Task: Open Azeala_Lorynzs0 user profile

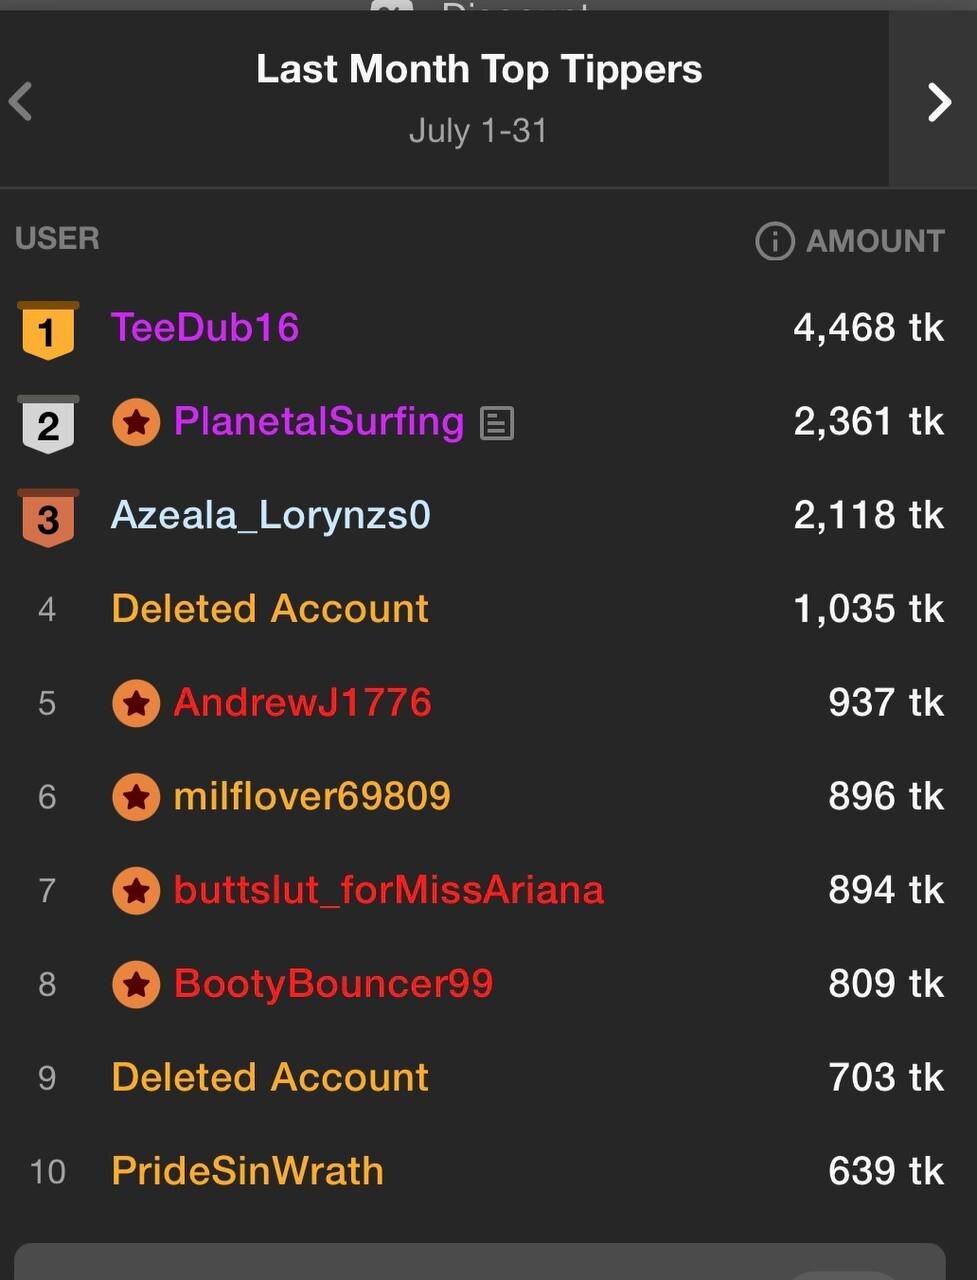Action: point(271,515)
